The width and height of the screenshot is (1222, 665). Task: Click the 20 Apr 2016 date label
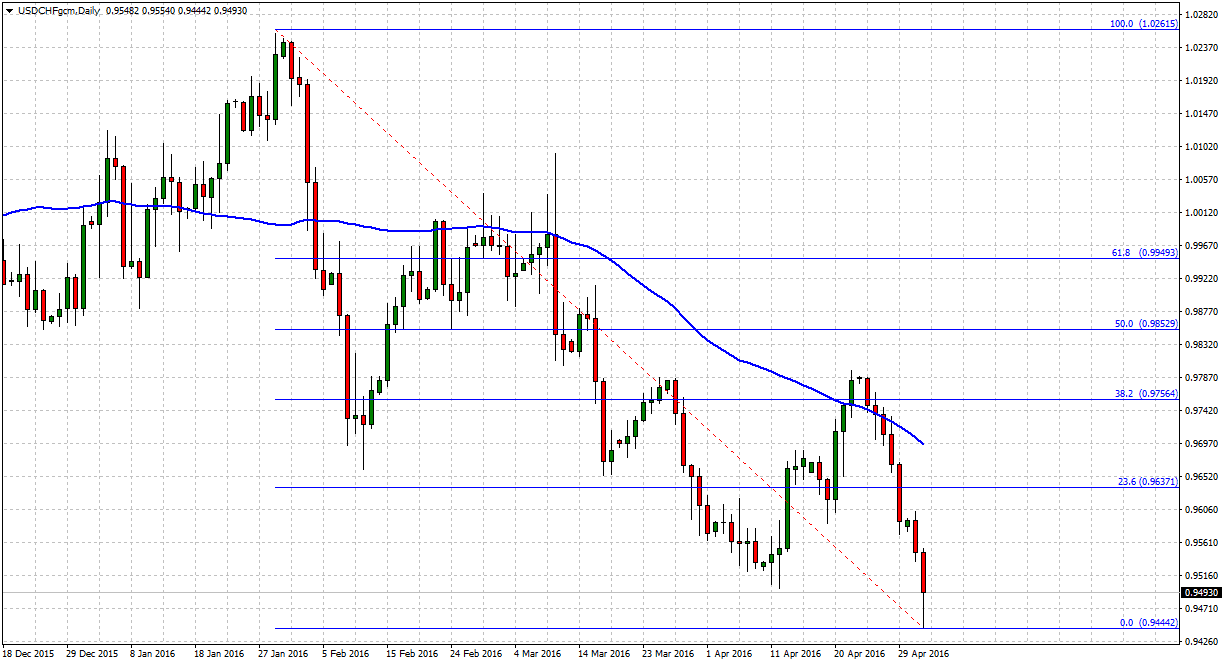click(x=860, y=654)
